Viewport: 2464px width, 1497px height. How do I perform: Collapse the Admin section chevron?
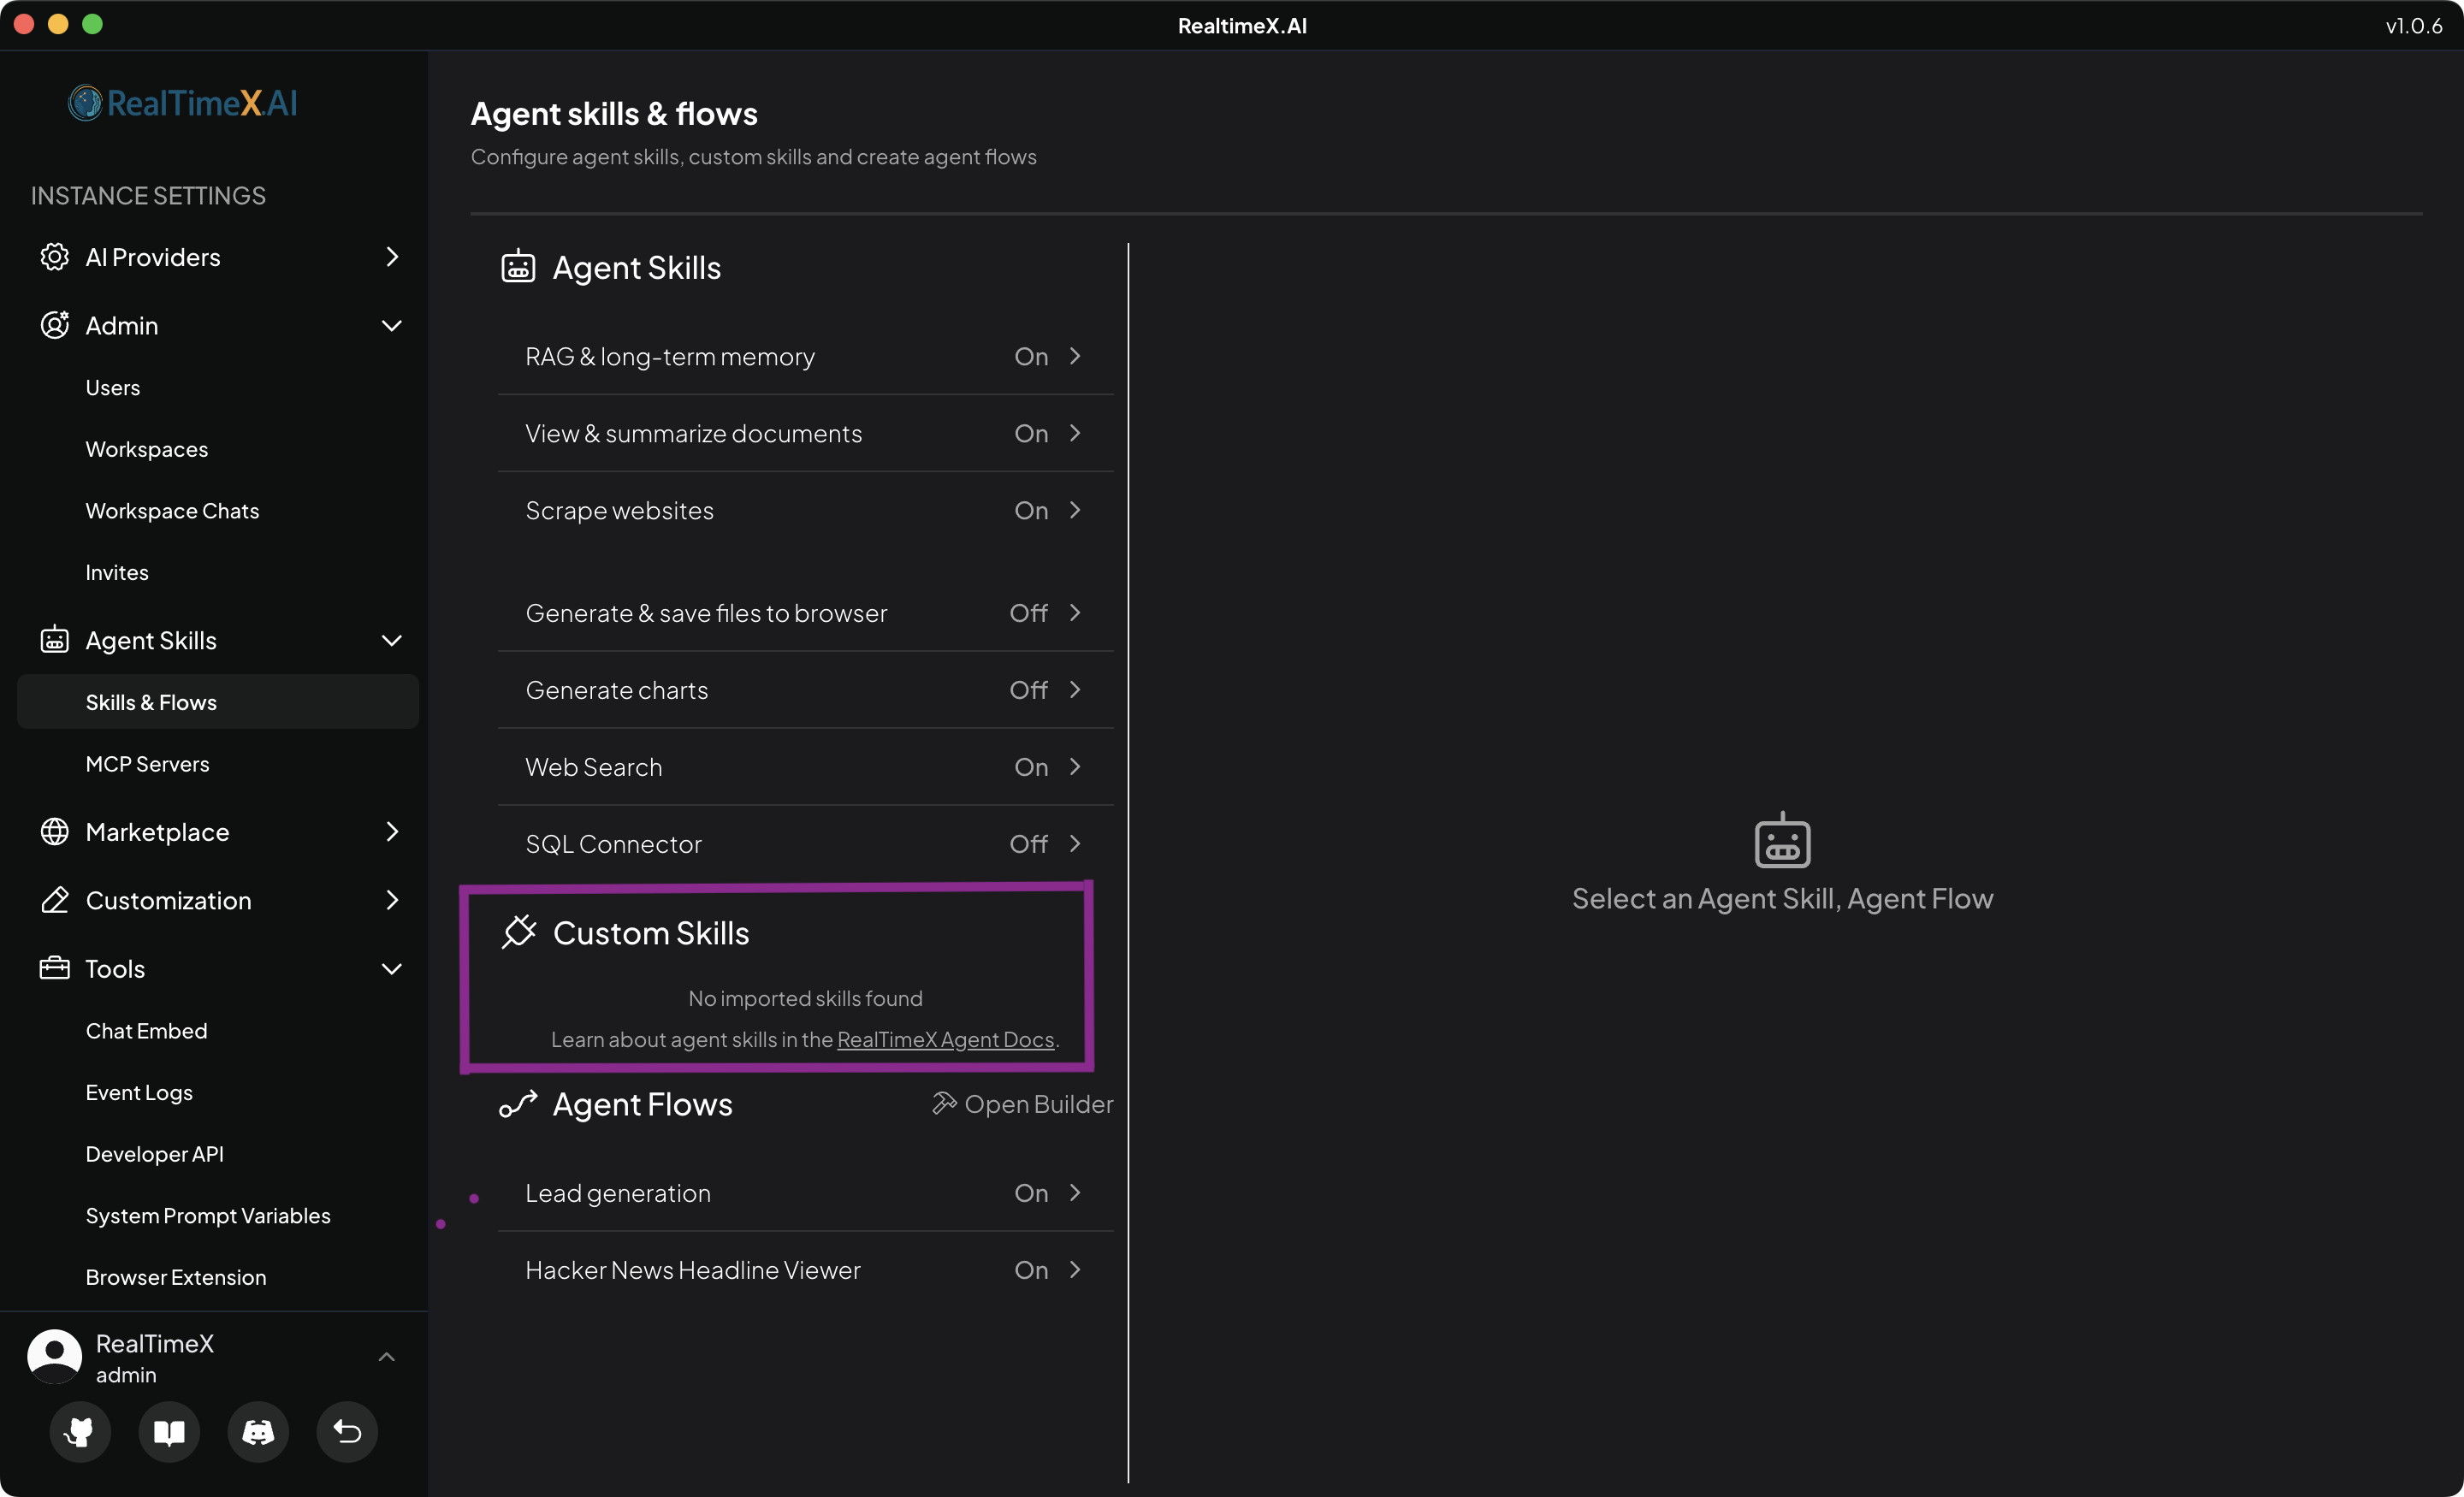point(392,326)
